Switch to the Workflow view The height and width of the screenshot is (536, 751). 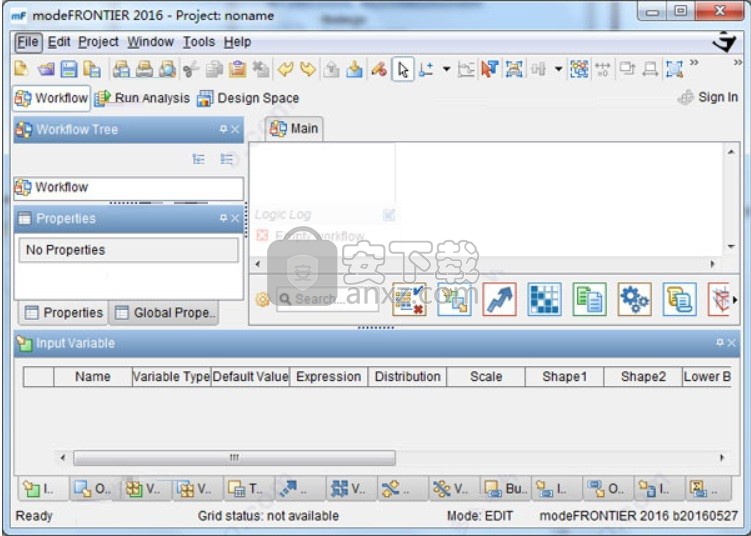51,98
